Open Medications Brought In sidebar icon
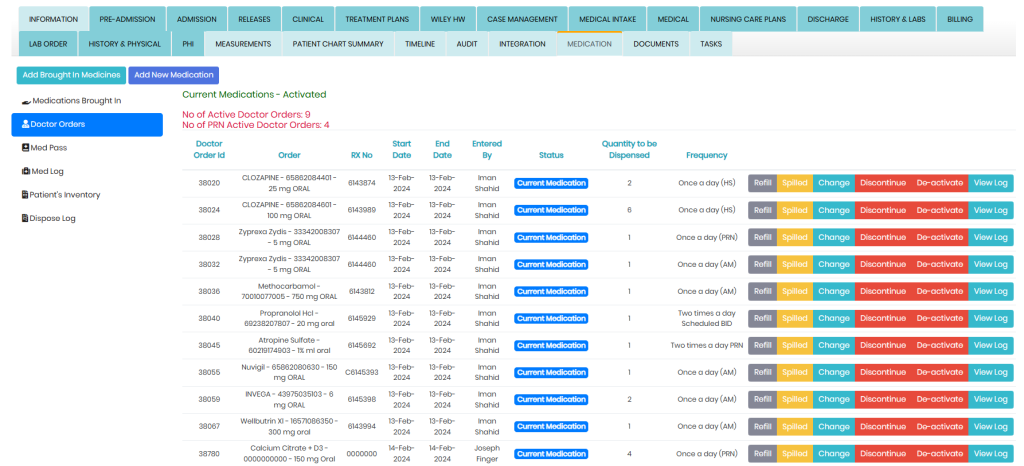Image resolution: width=1024 pixels, height=466 pixels. 27,101
